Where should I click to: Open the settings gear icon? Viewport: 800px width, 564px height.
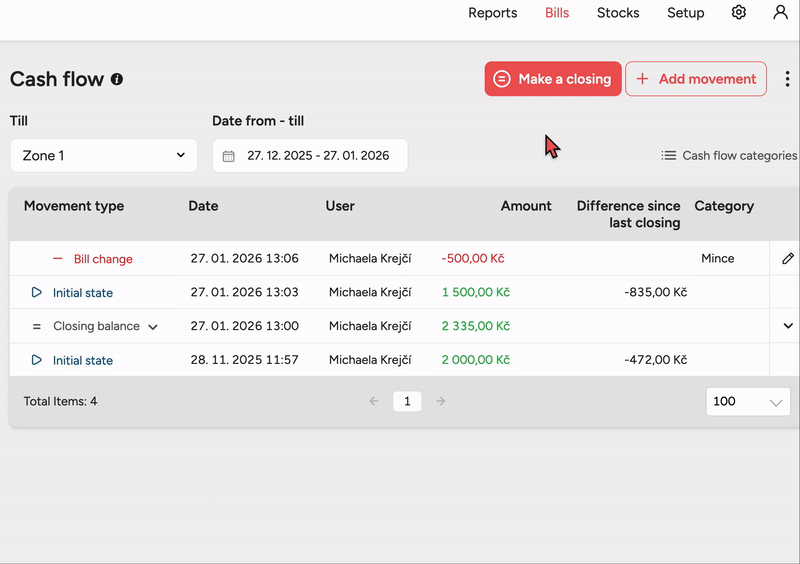coord(739,13)
